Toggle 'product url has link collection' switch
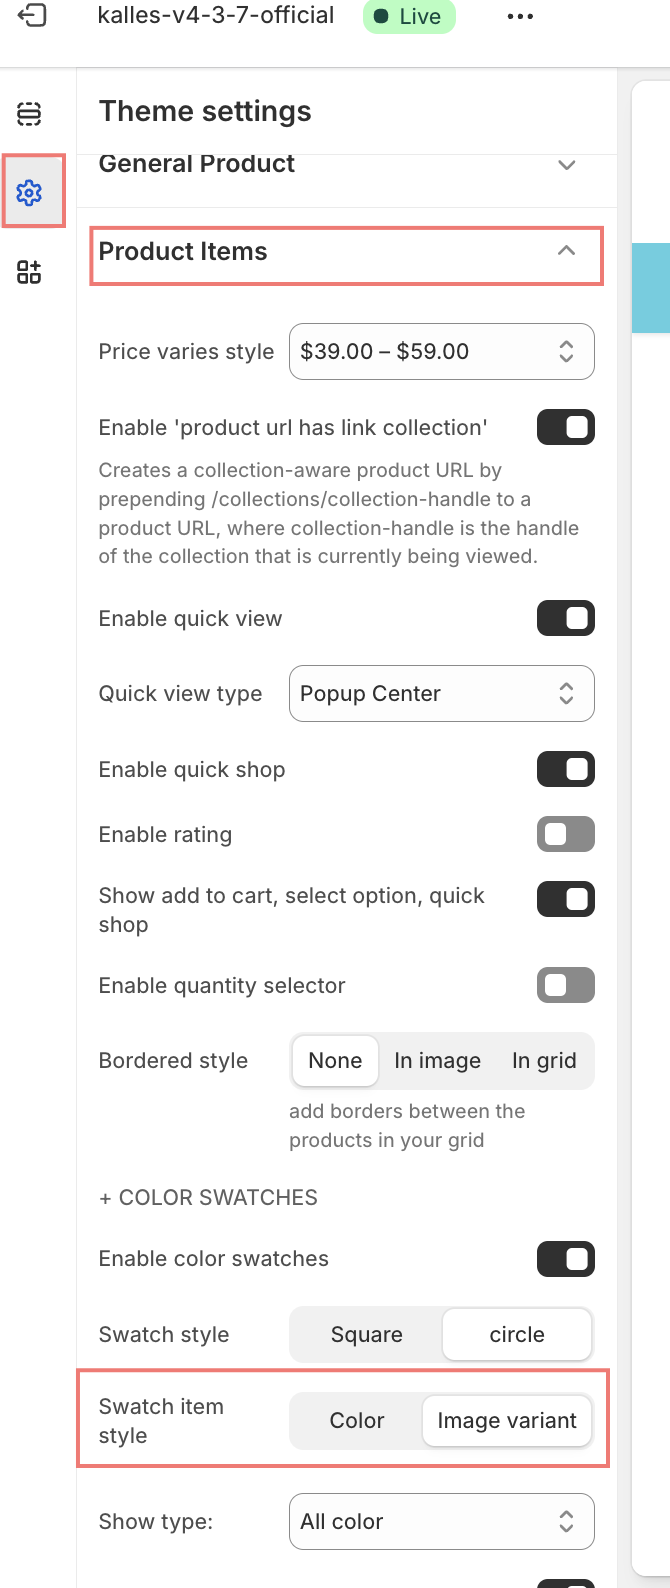The width and height of the screenshot is (670, 1588). tap(566, 428)
